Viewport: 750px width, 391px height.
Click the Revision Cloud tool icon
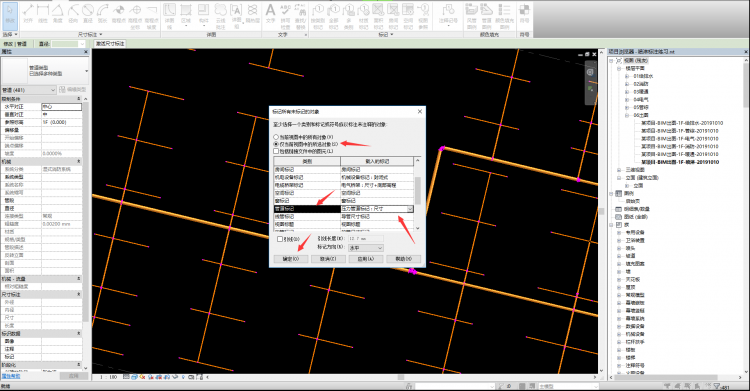click(220, 15)
